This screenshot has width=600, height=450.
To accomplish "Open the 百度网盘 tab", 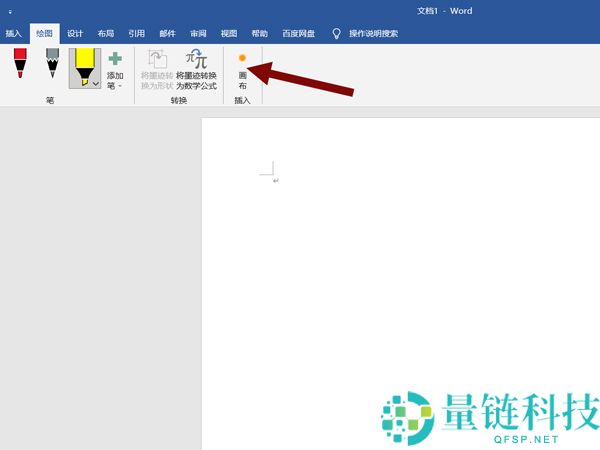I will tap(297, 33).
